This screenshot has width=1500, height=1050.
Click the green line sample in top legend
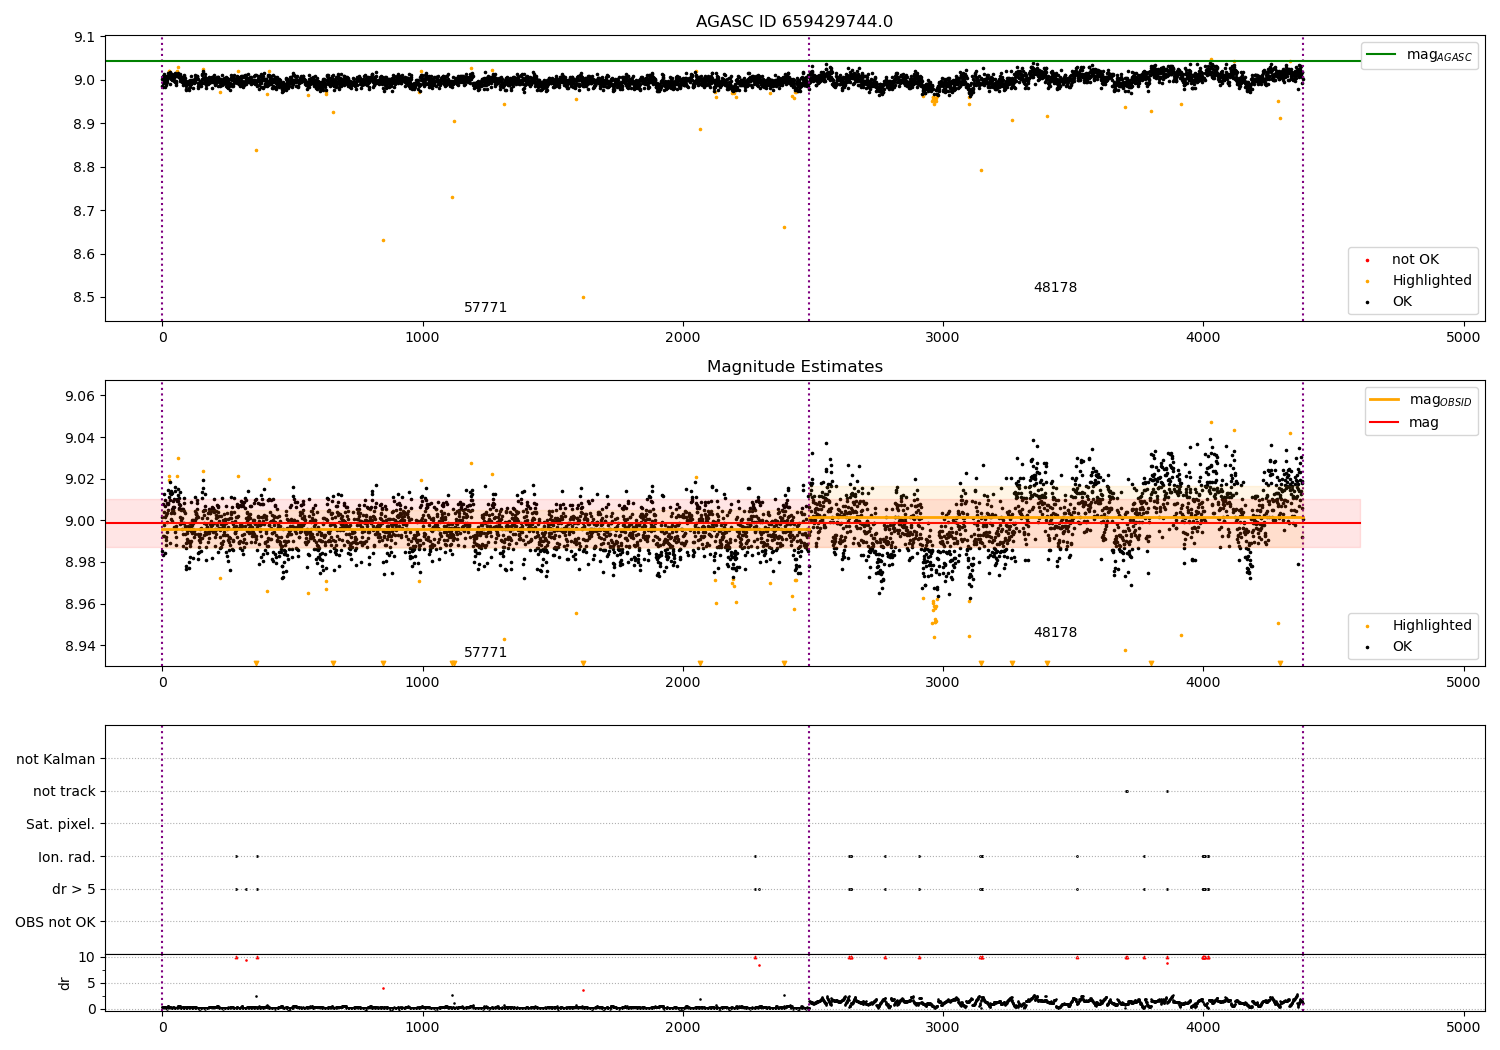point(1381,54)
